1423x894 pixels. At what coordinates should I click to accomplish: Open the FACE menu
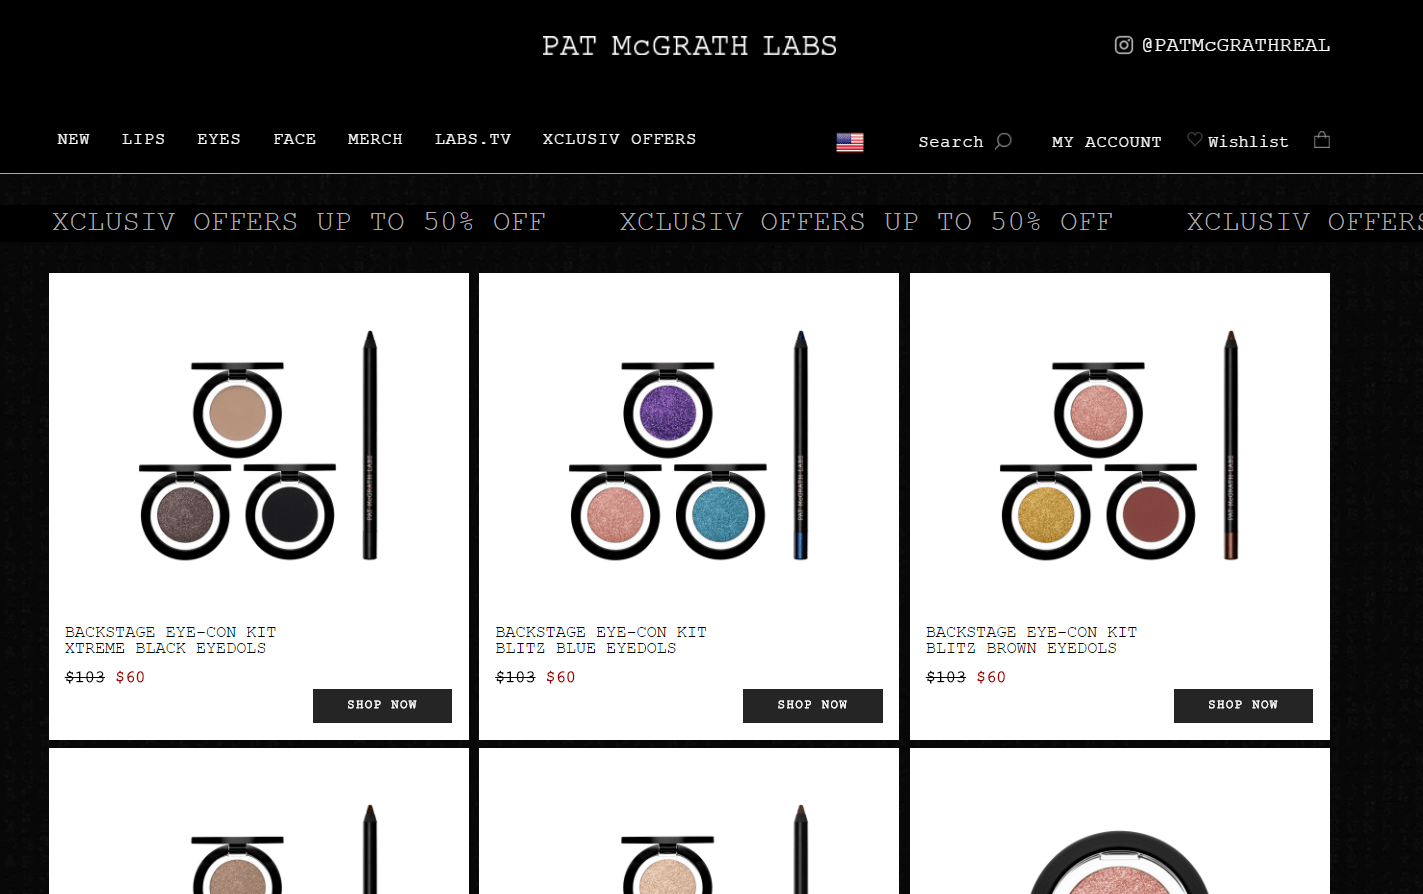[294, 139]
